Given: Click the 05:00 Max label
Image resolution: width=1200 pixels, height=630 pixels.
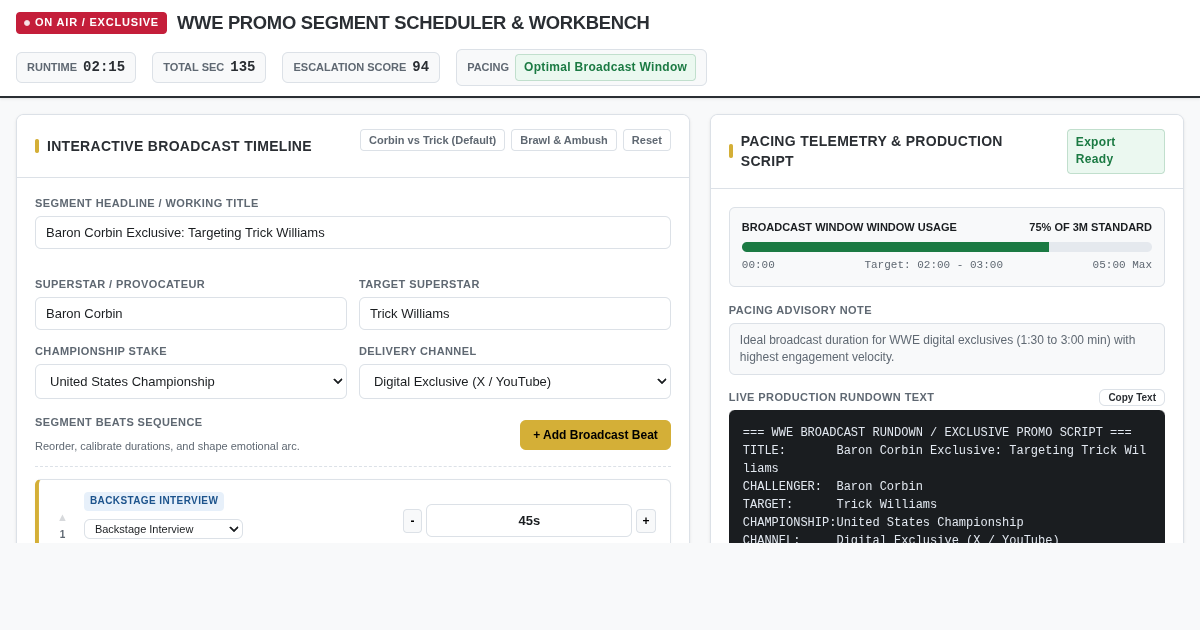Looking at the screenshot, I should 1122,265.
